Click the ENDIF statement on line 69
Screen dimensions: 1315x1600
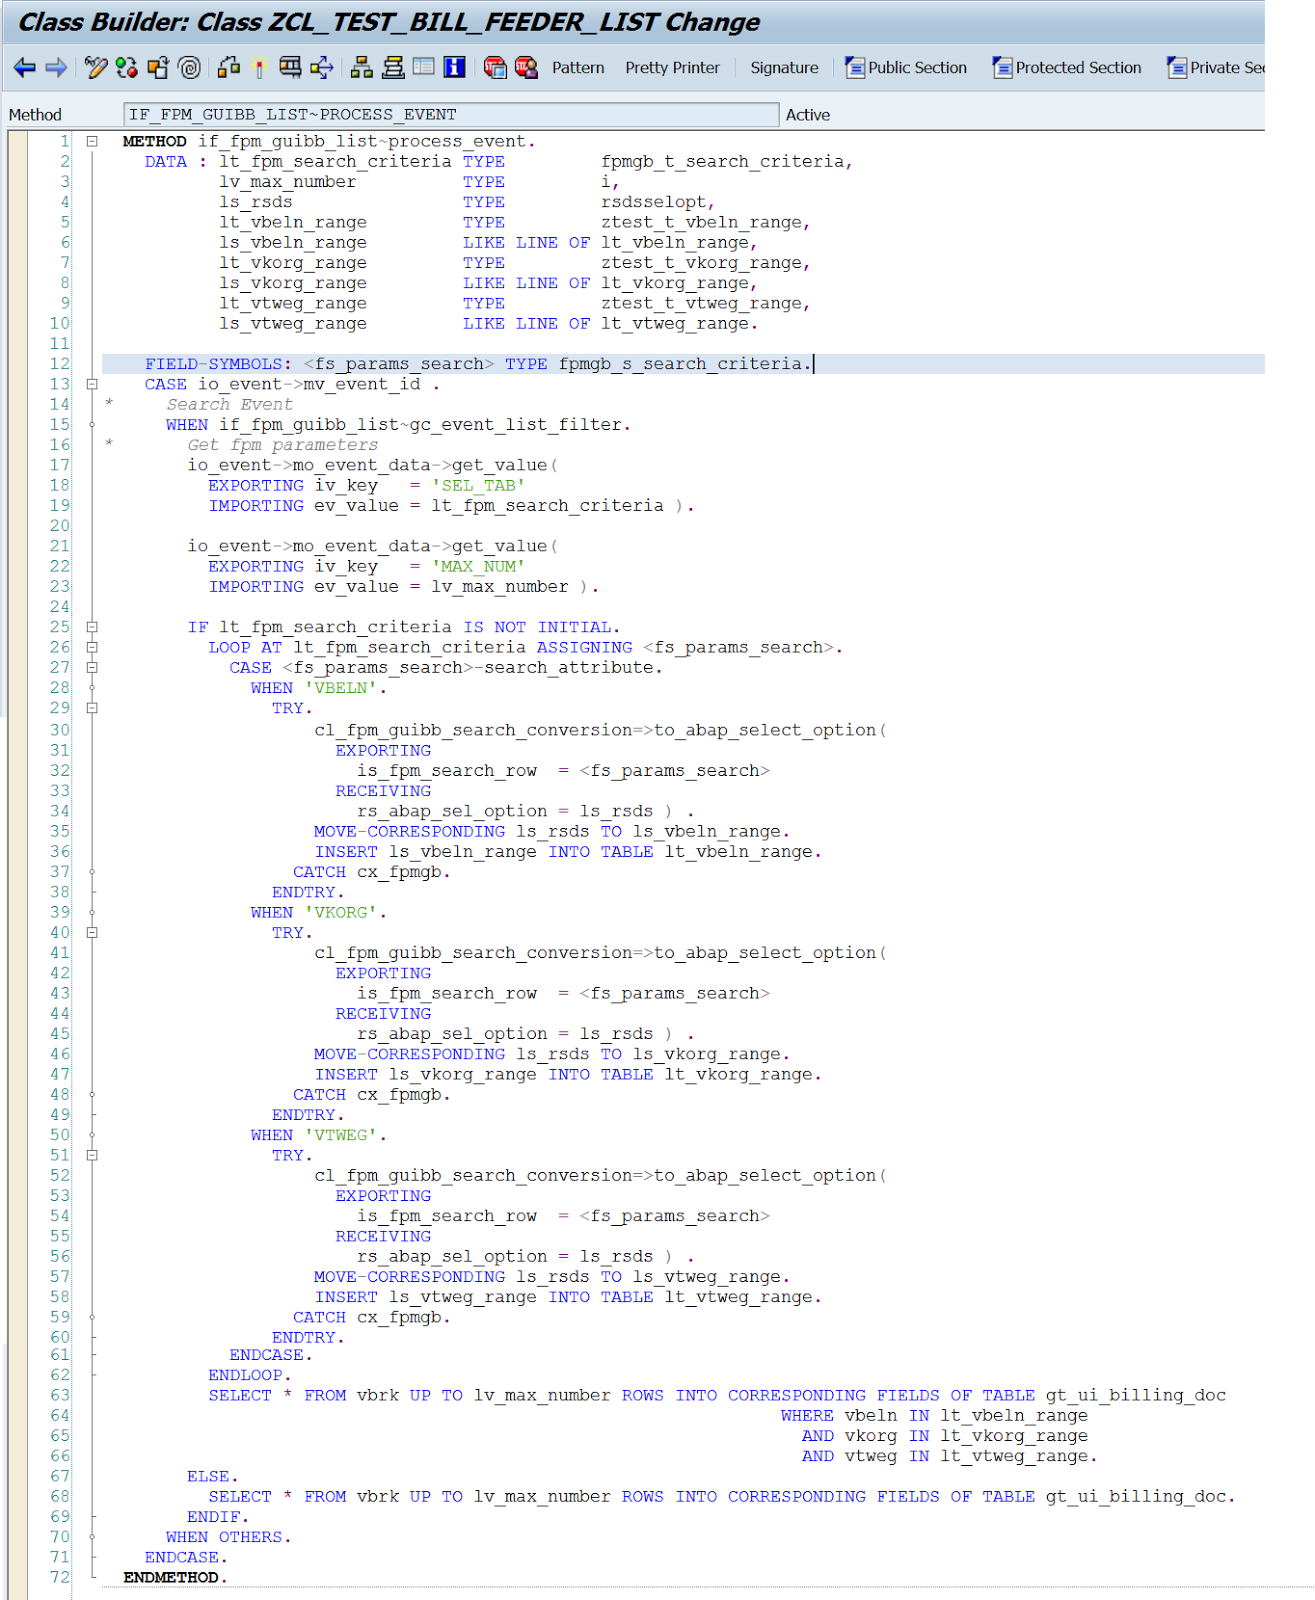tap(218, 1517)
